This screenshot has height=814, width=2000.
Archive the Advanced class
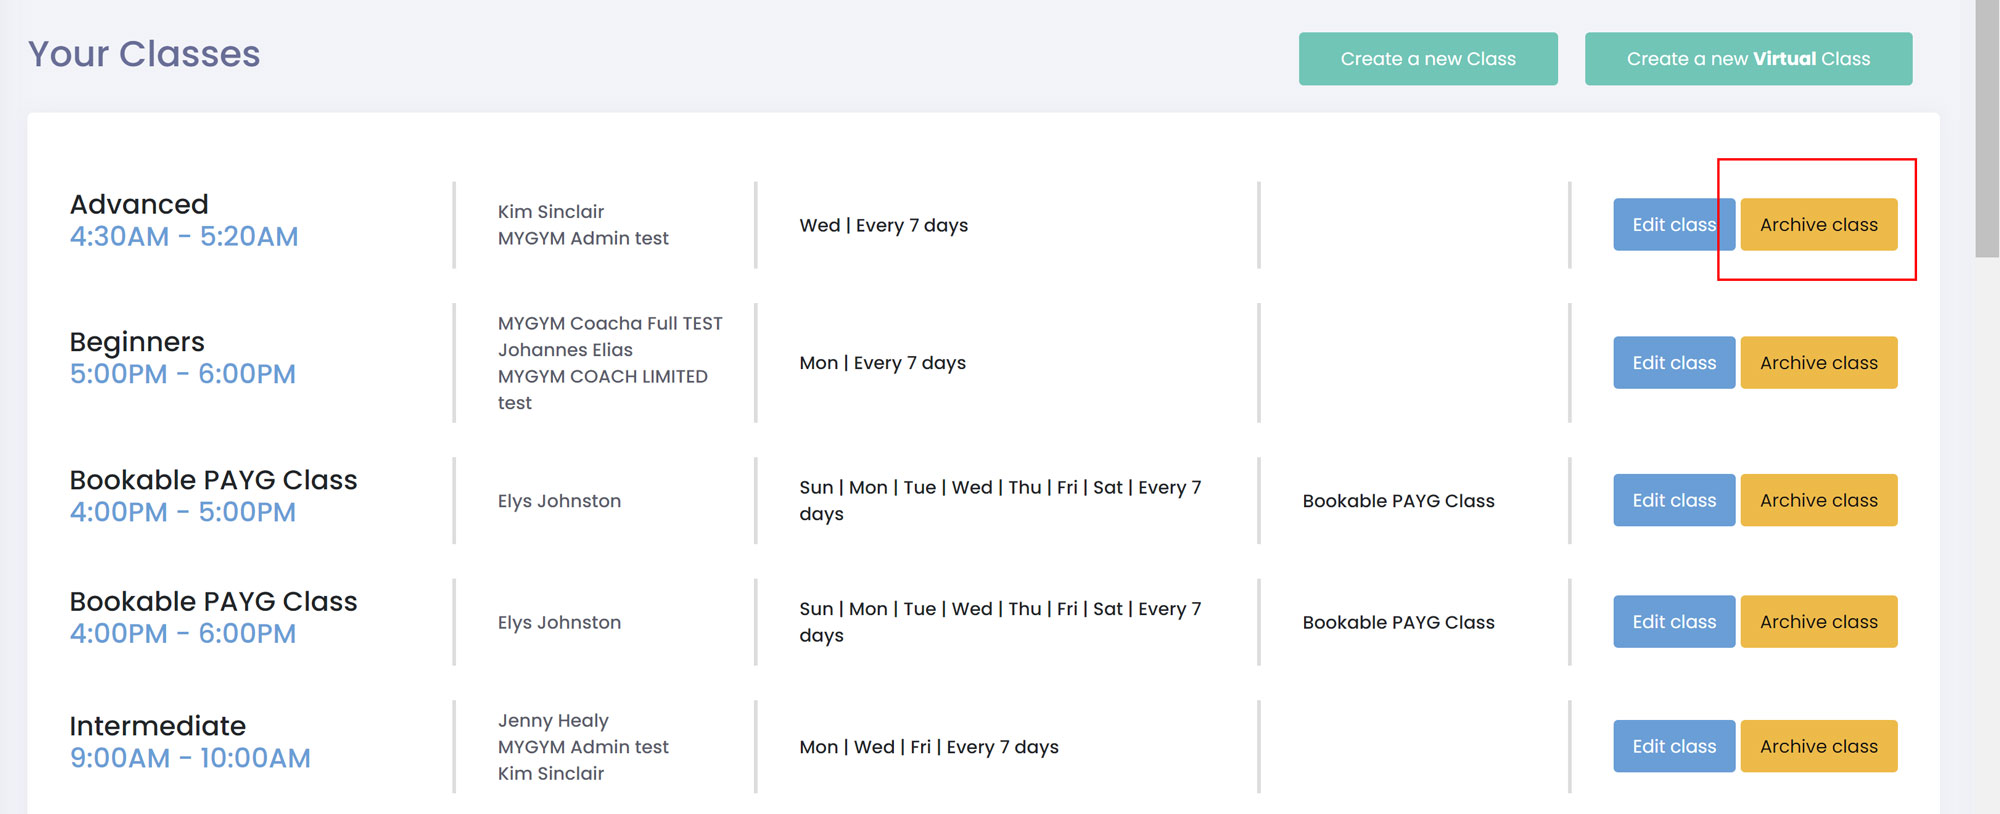[1818, 225]
